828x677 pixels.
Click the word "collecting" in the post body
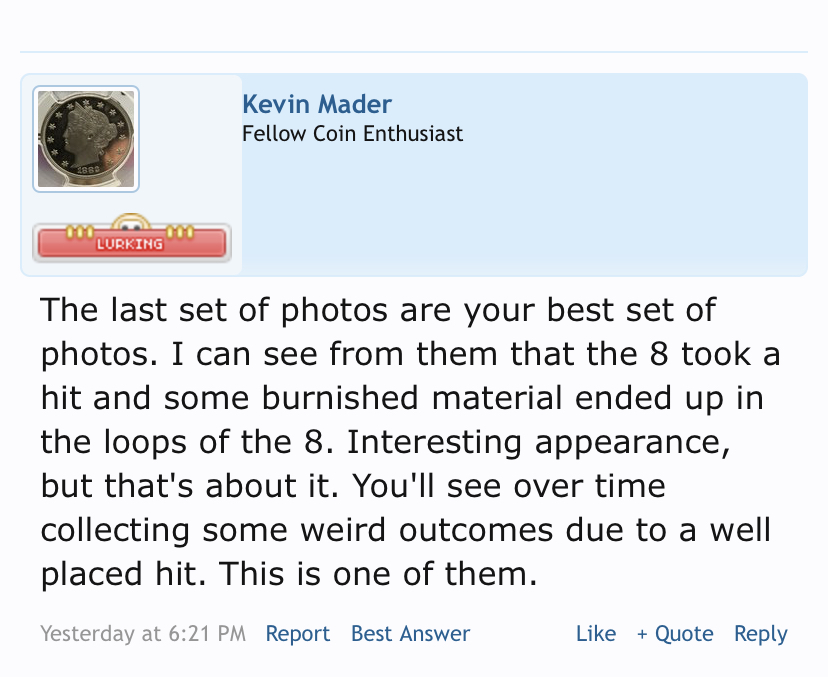[115, 530]
